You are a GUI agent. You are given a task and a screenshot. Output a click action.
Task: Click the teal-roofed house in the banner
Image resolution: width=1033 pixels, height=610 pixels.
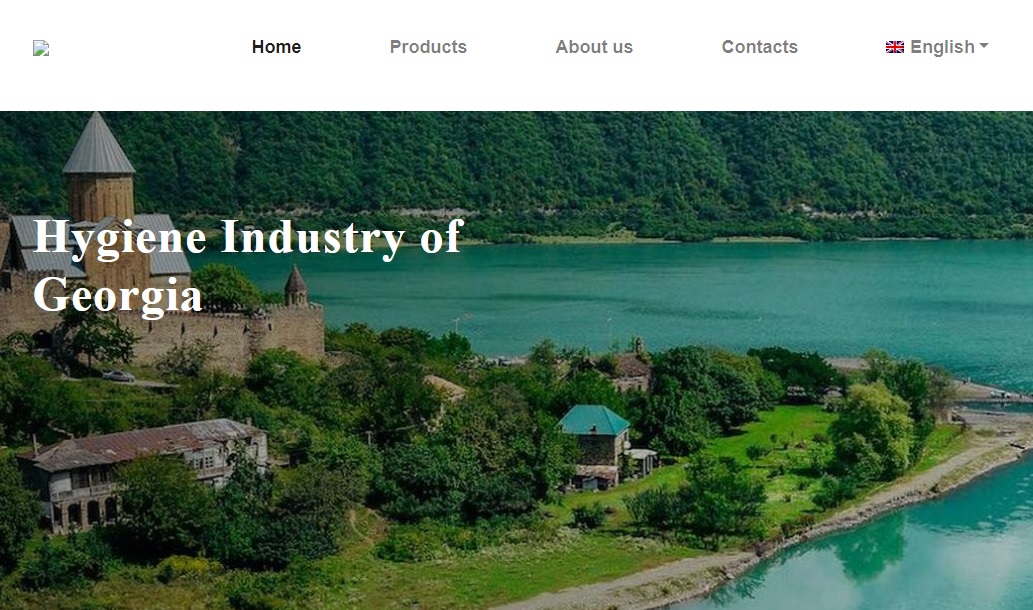click(x=596, y=447)
